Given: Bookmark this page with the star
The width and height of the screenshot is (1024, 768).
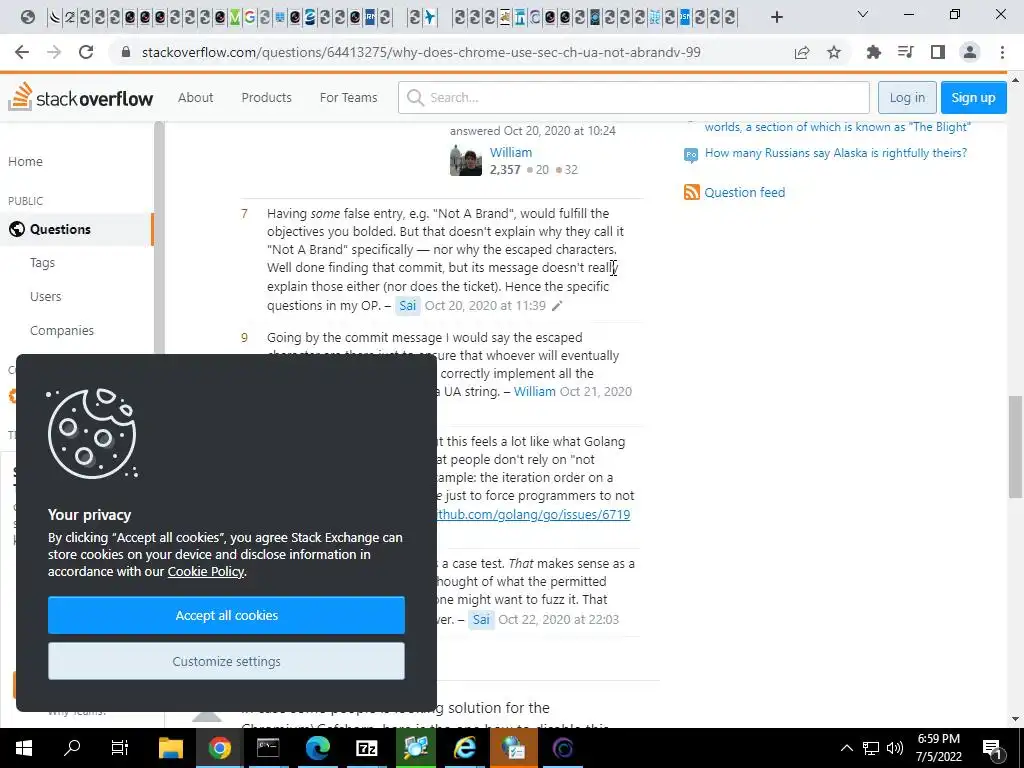Looking at the screenshot, I should [834, 52].
